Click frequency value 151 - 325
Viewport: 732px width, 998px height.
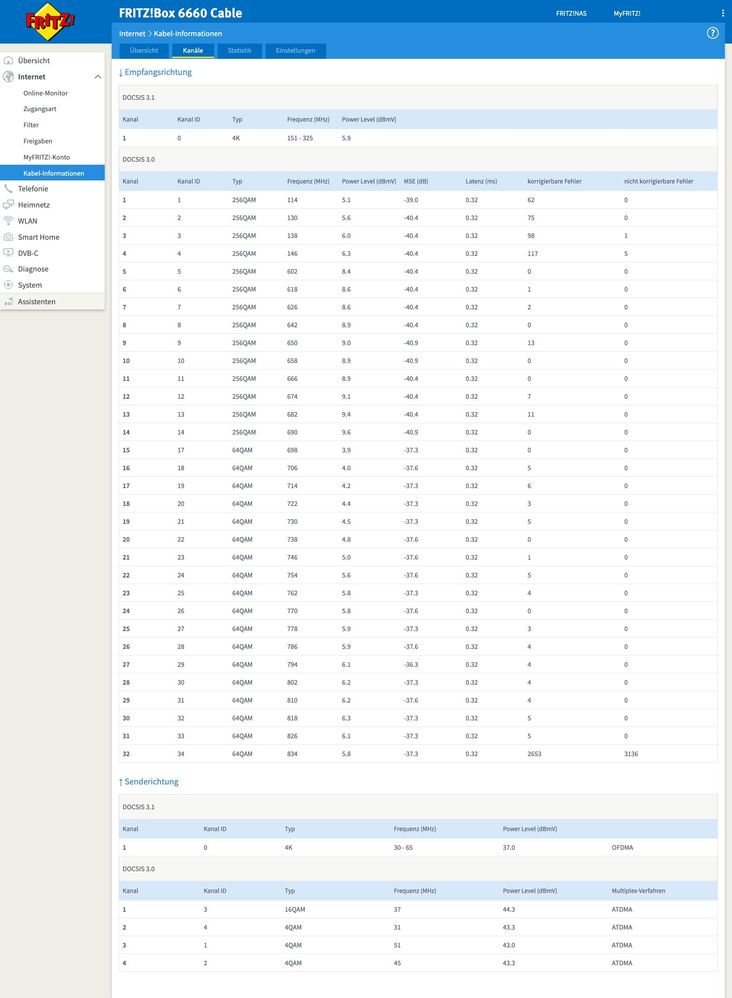[300, 138]
